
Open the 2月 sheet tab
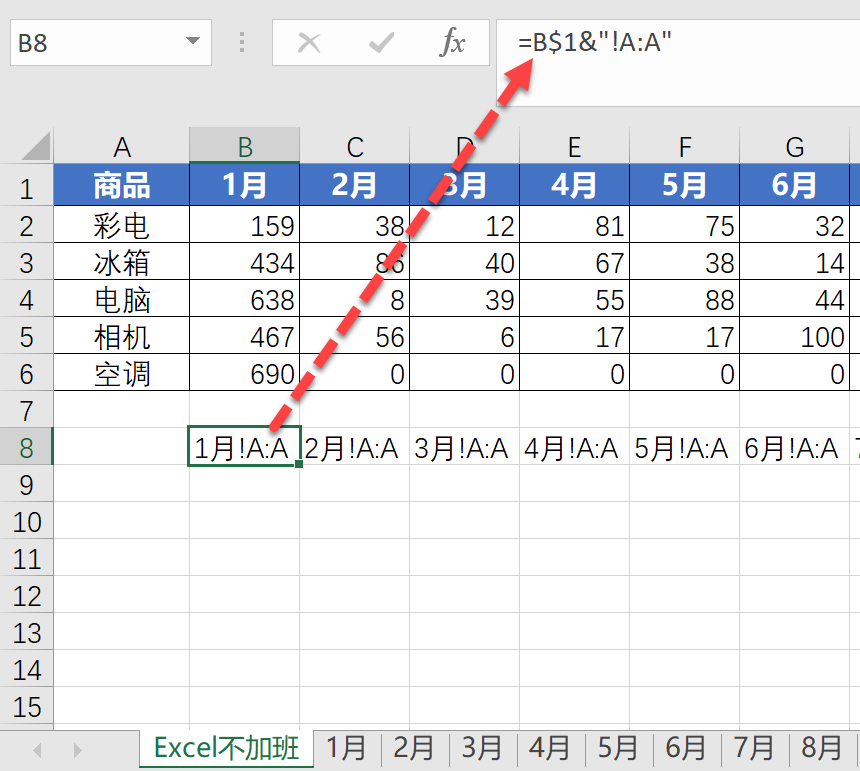pos(414,749)
